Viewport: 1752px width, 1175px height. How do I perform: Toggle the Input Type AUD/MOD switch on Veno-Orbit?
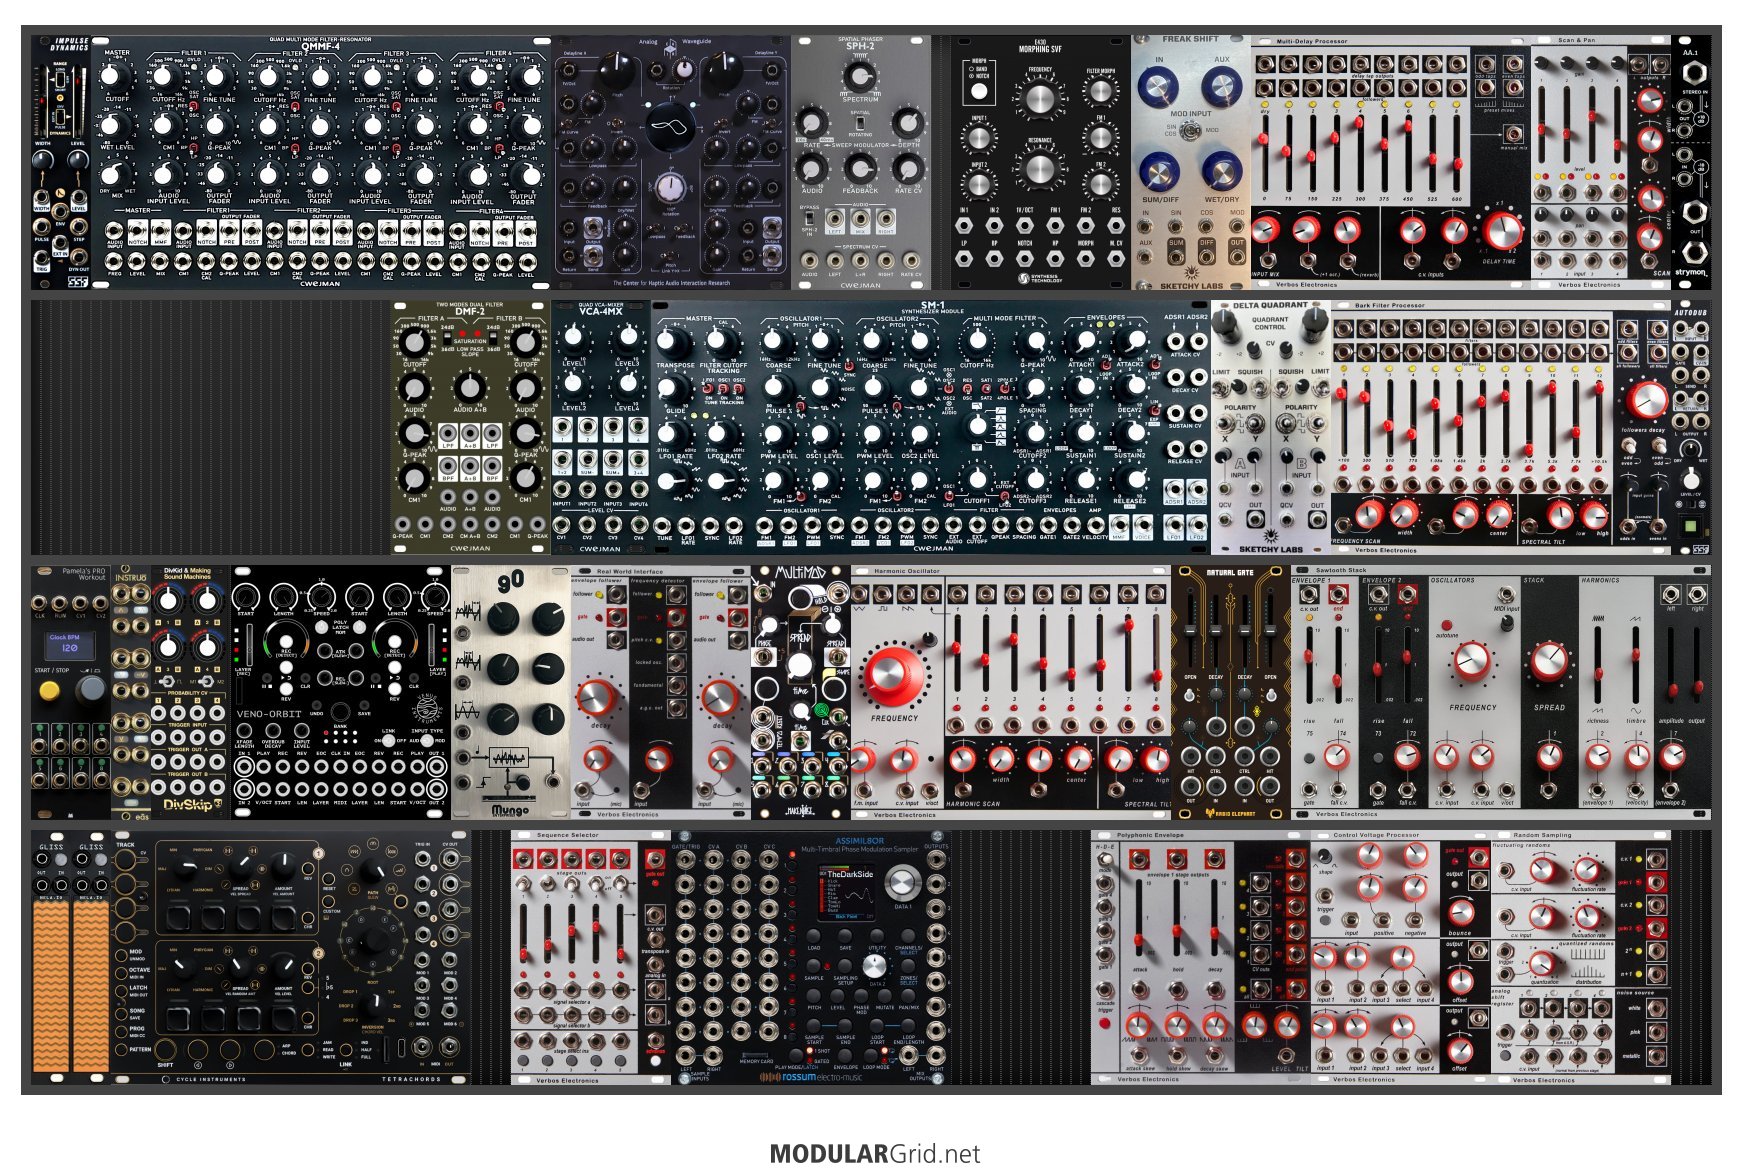pos(427,741)
